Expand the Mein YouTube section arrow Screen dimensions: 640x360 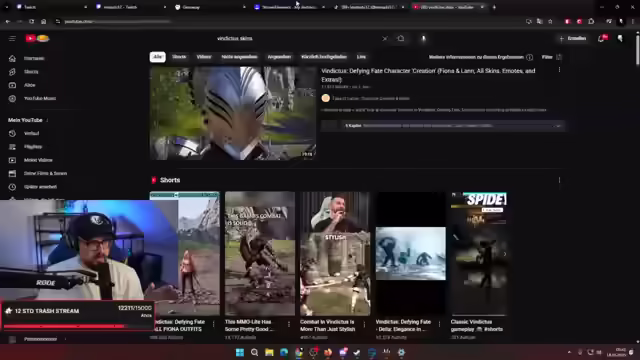coord(47,120)
